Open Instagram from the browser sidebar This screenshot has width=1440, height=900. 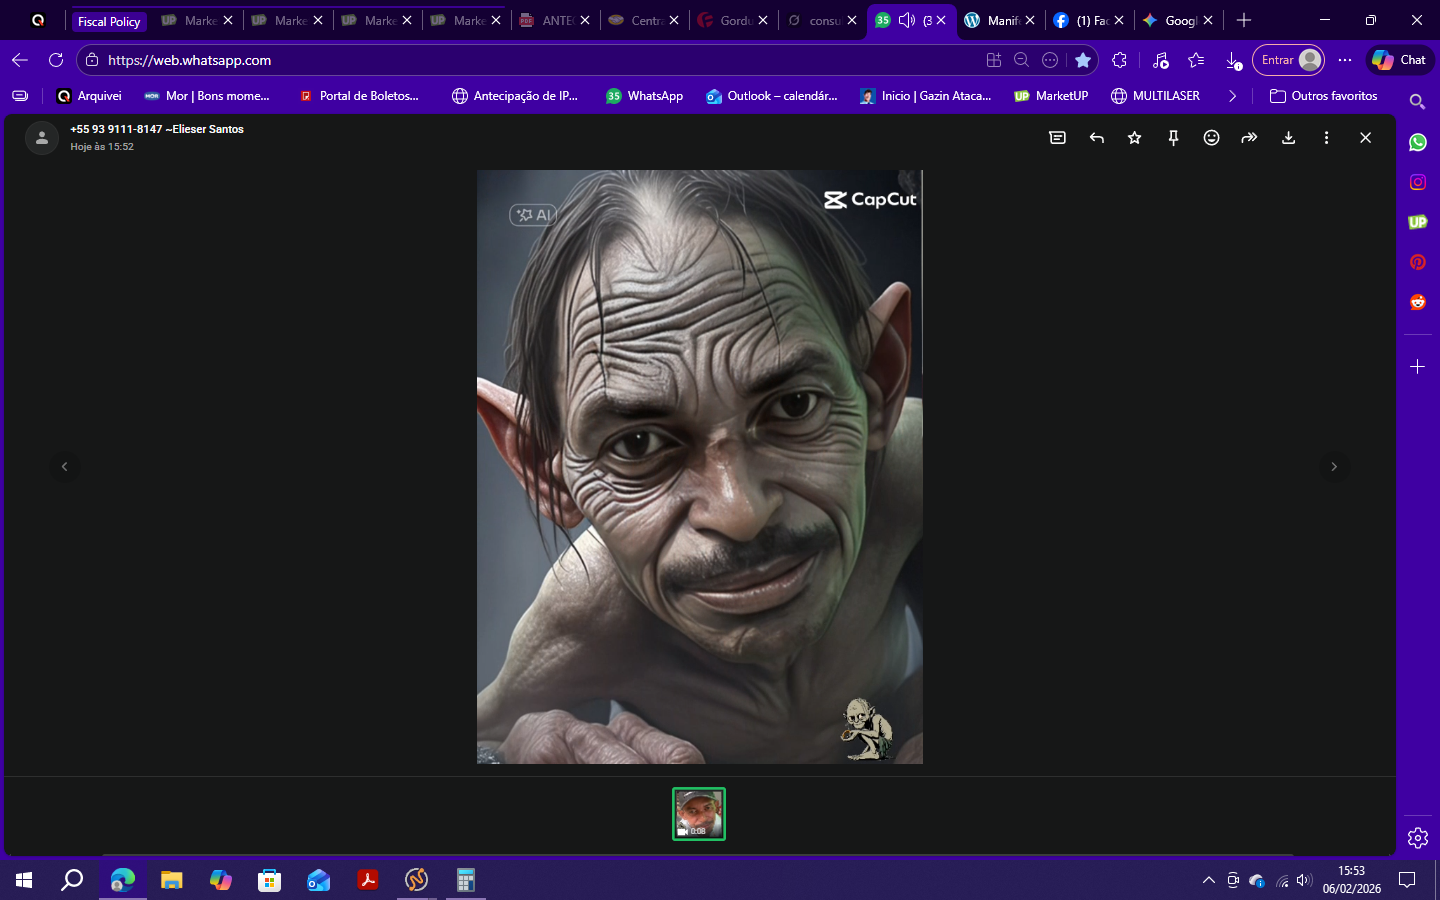pos(1417,182)
